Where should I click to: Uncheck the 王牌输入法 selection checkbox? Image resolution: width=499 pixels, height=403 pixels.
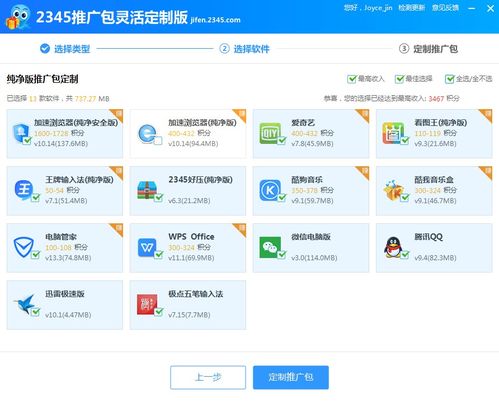click(35, 198)
